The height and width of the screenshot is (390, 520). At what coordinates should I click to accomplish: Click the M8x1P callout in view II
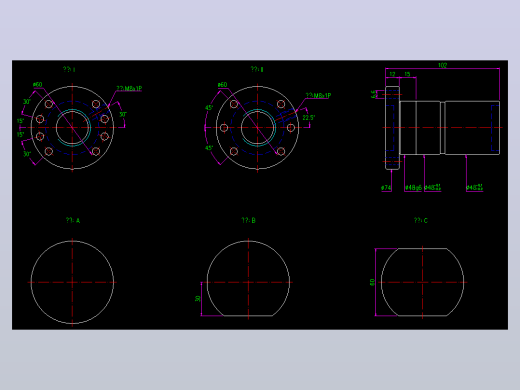click(318, 96)
